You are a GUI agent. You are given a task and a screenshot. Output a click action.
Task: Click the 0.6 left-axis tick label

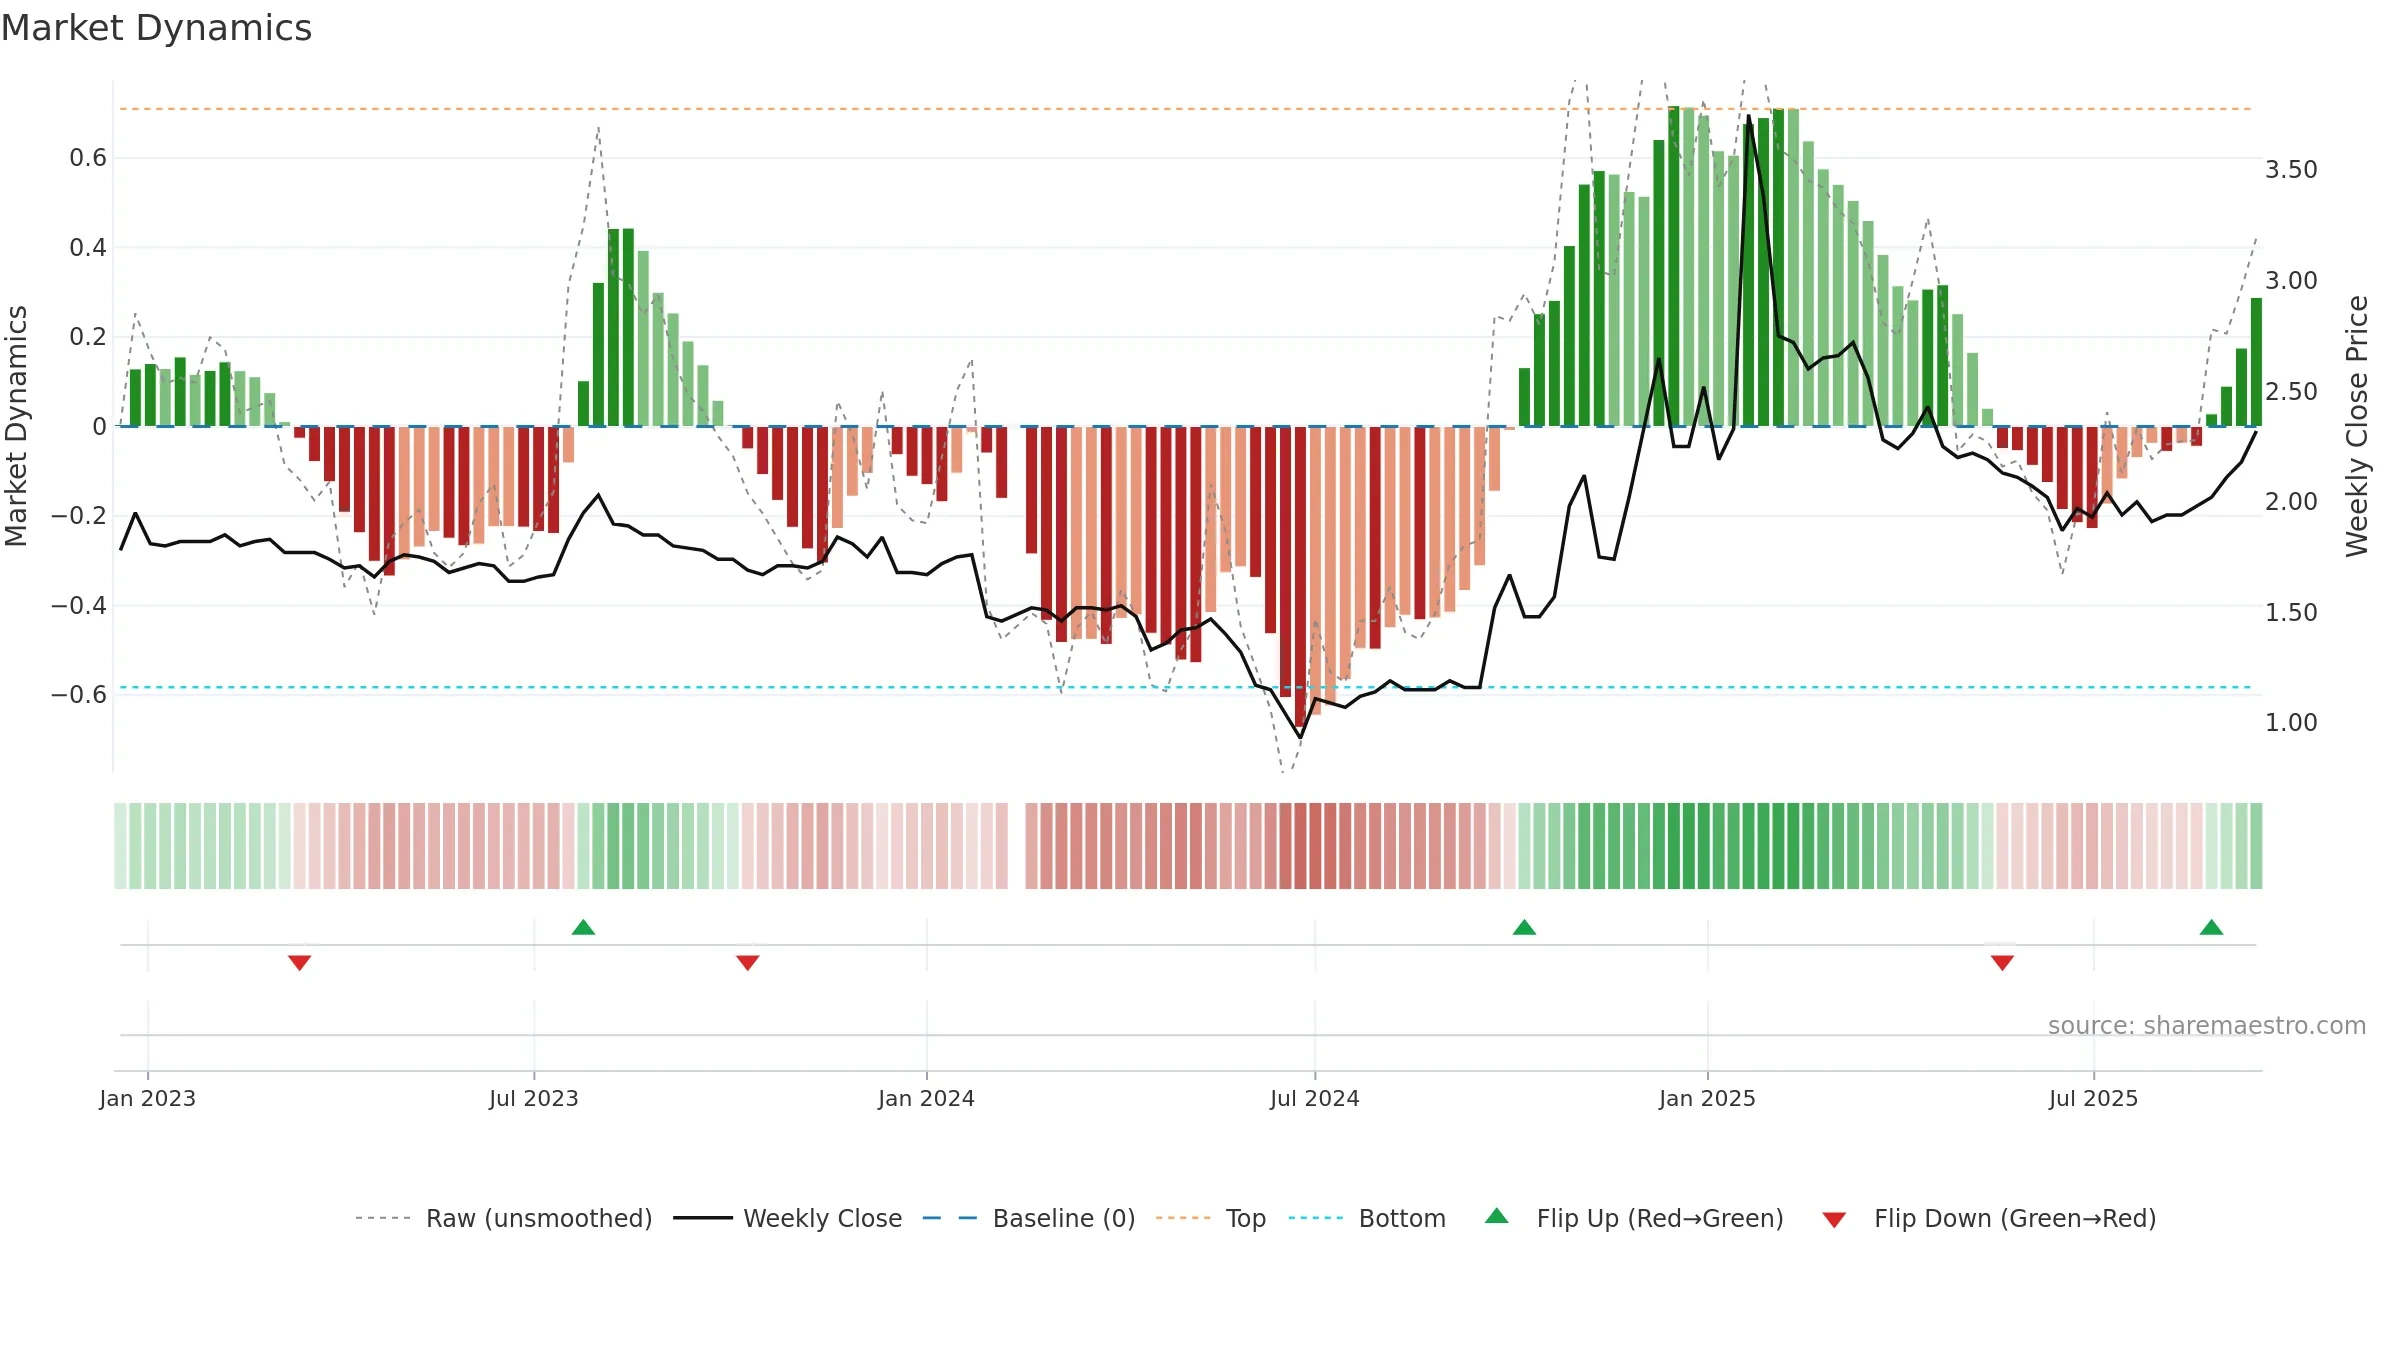[88, 158]
